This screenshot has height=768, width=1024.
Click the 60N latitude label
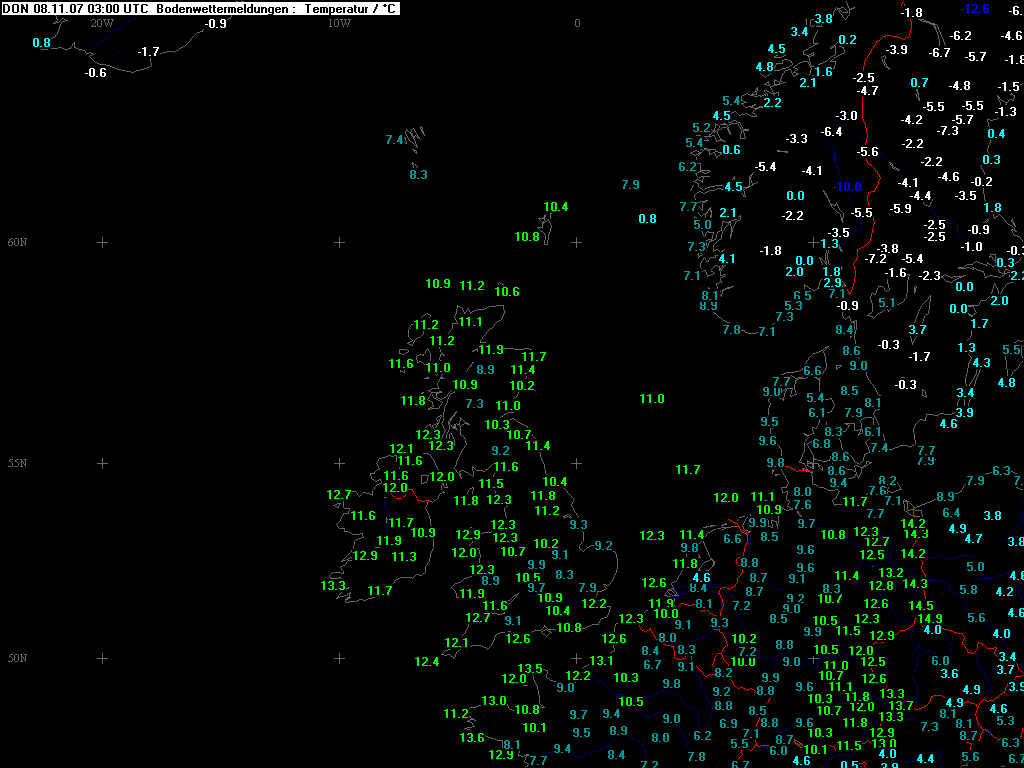point(17,242)
